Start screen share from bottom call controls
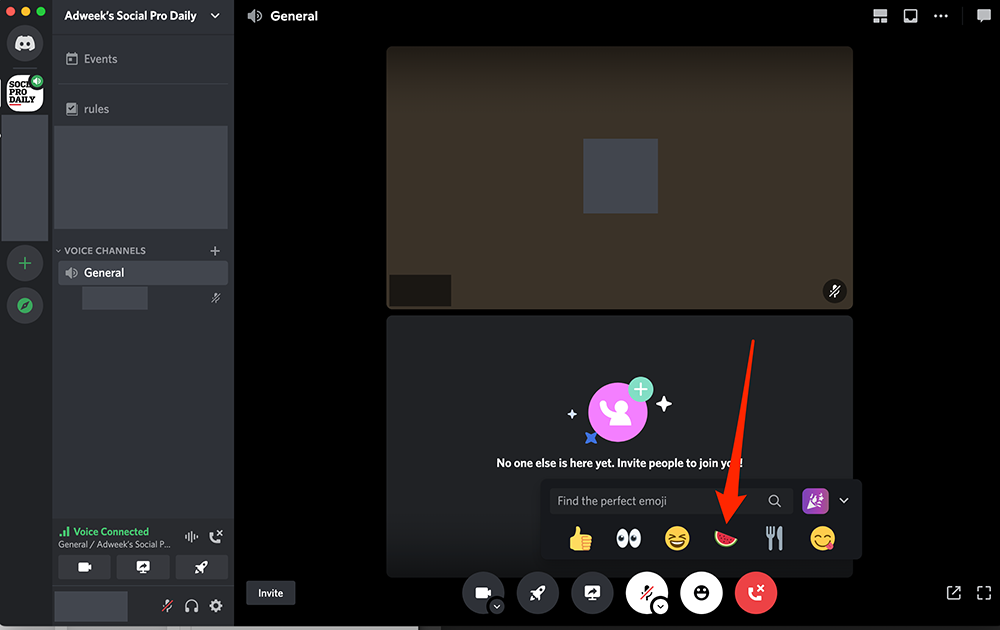Viewport: 1000px width, 630px height. tap(592, 593)
